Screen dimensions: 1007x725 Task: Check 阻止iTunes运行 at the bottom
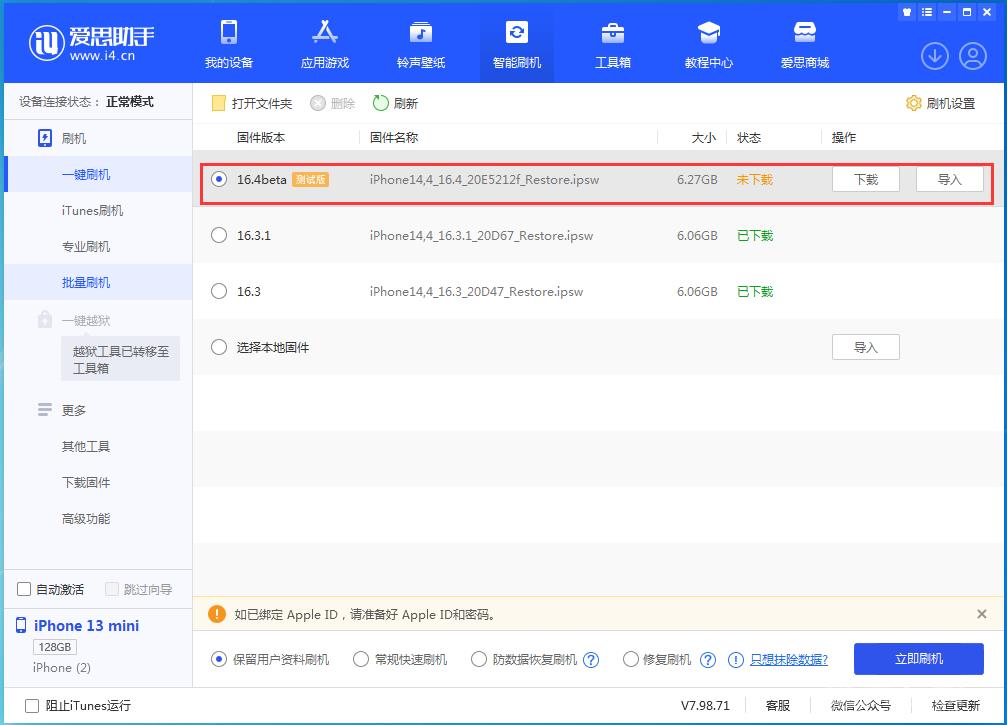(x=32, y=705)
